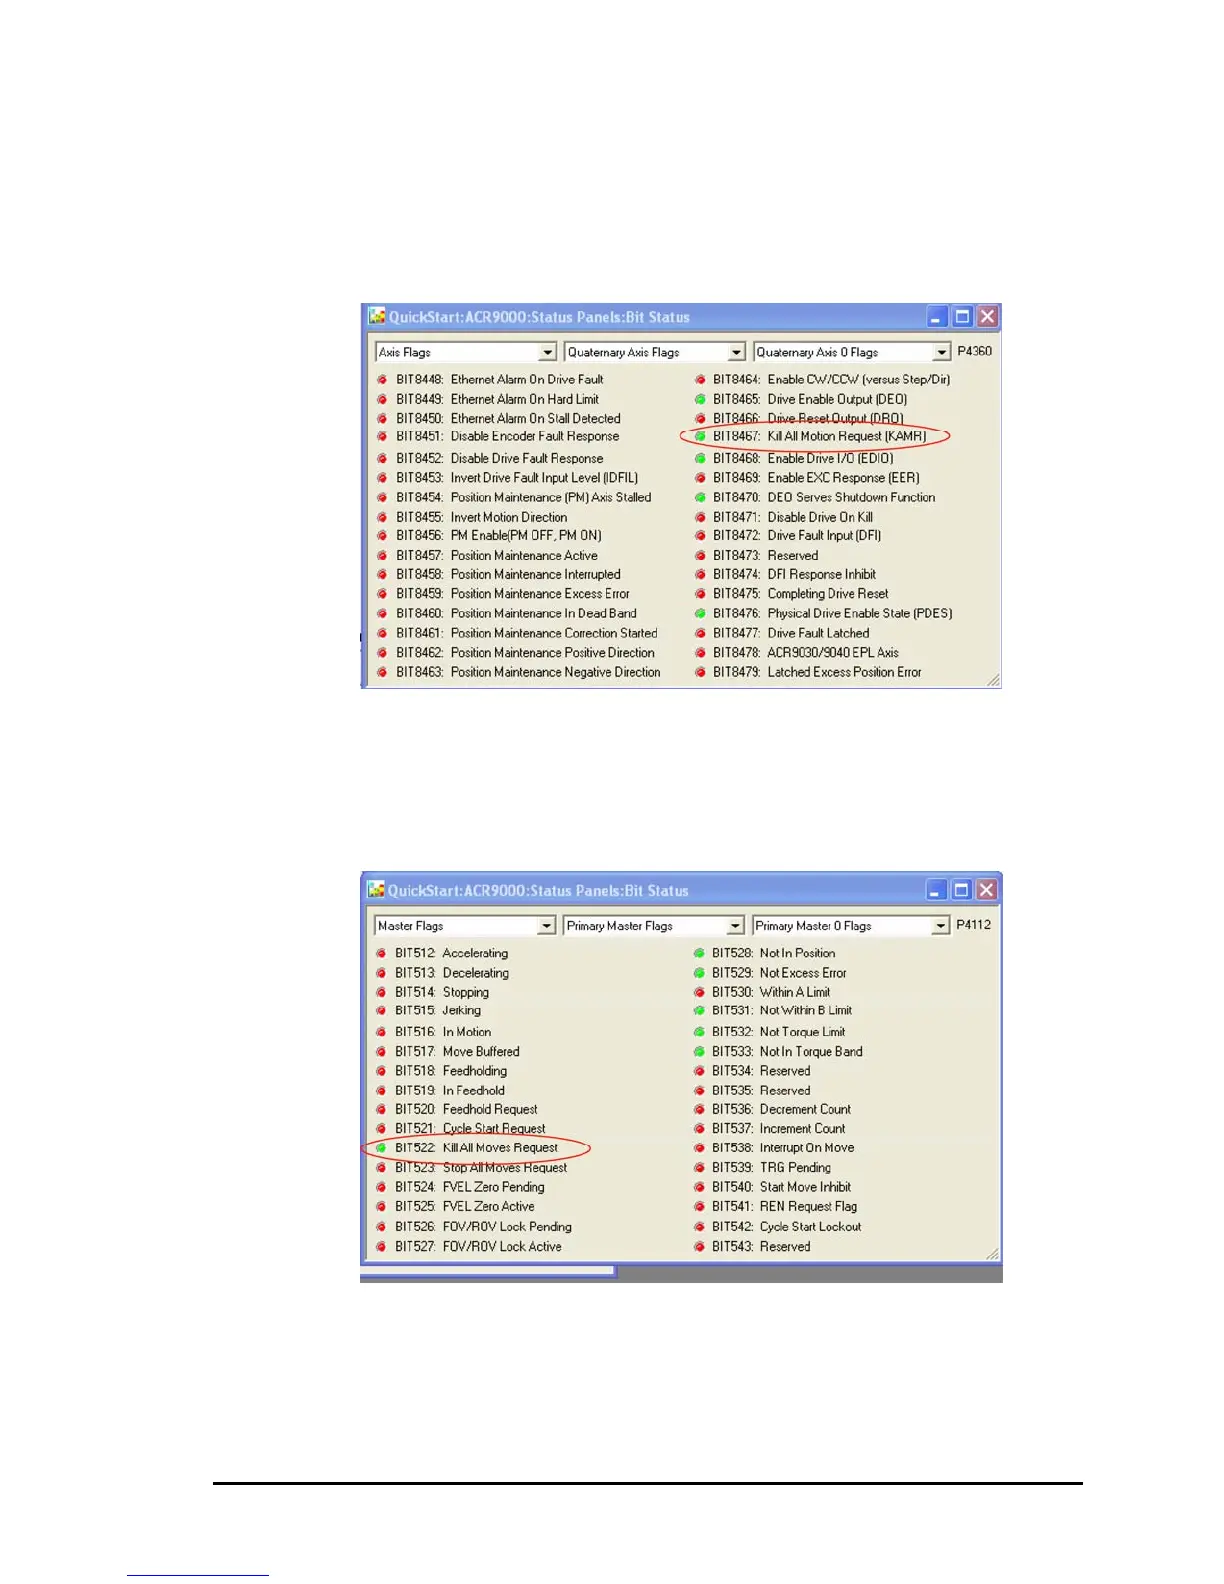Toggle BIT8470 DEO Serves Shutdown Function indicator
Image resolution: width=1224 pixels, height=1584 pixels.
tap(700, 497)
